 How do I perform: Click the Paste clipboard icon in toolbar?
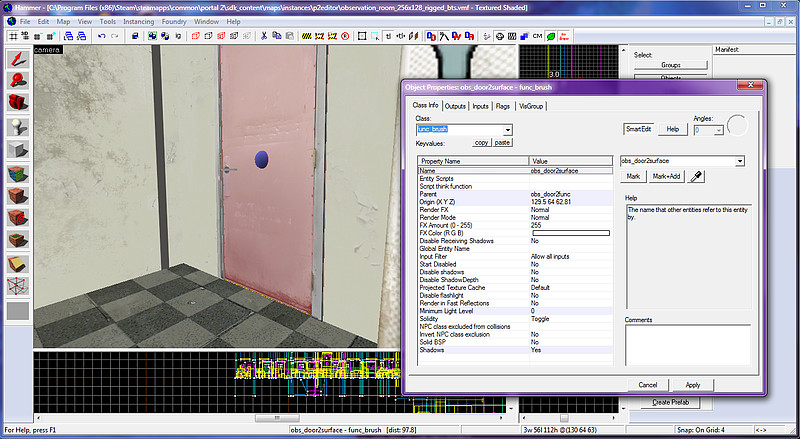(x=289, y=36)
